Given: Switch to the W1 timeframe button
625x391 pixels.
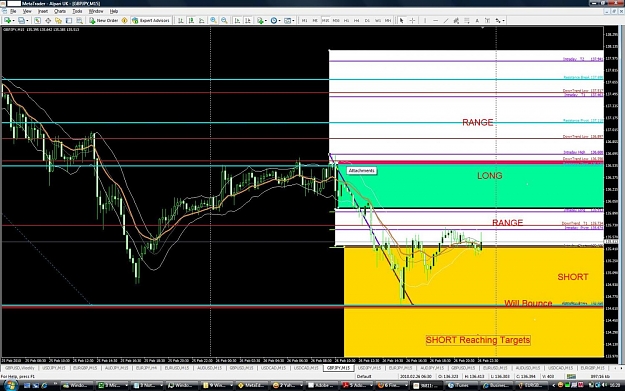Looking at the screenshot, I should coord(377,20).
